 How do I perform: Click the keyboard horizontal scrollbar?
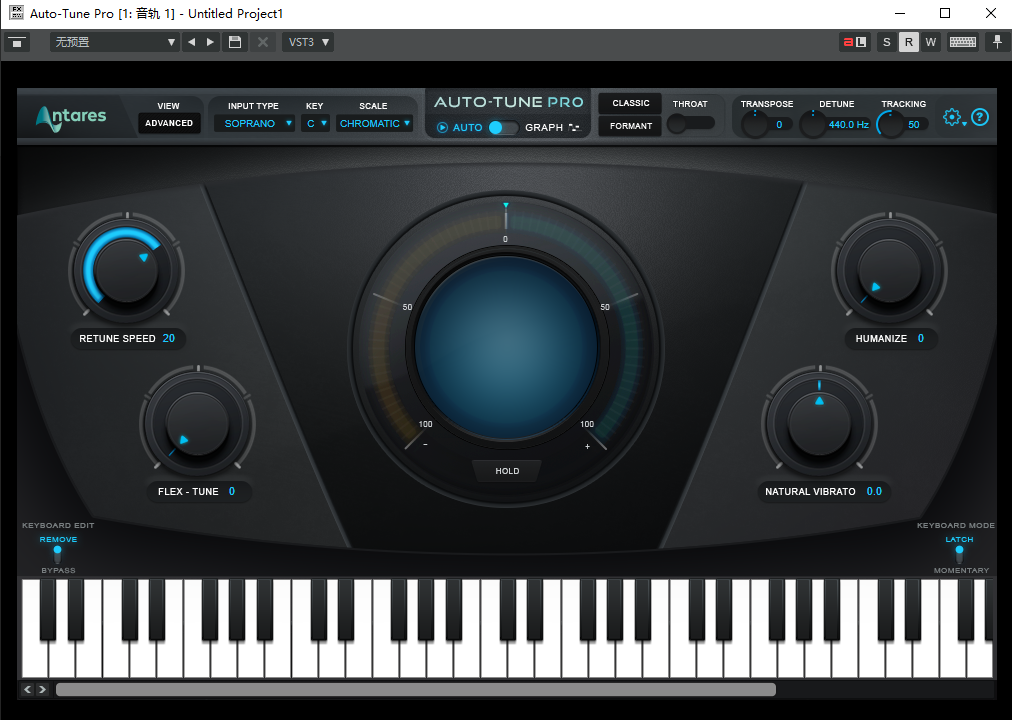click(416, 689)
